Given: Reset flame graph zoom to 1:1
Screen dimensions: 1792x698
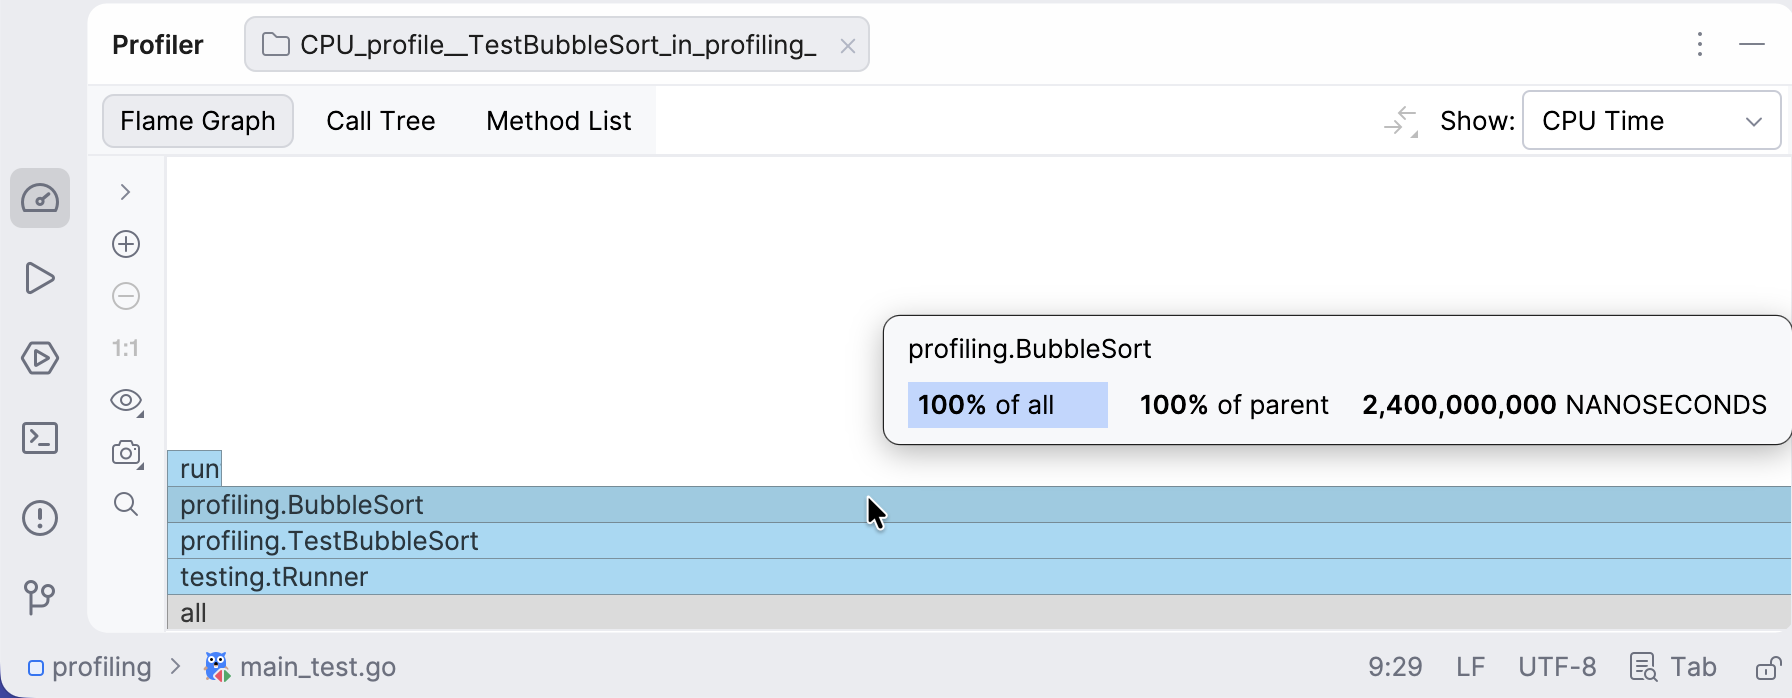Looking at the screenshot, I should tap(126, 348).
